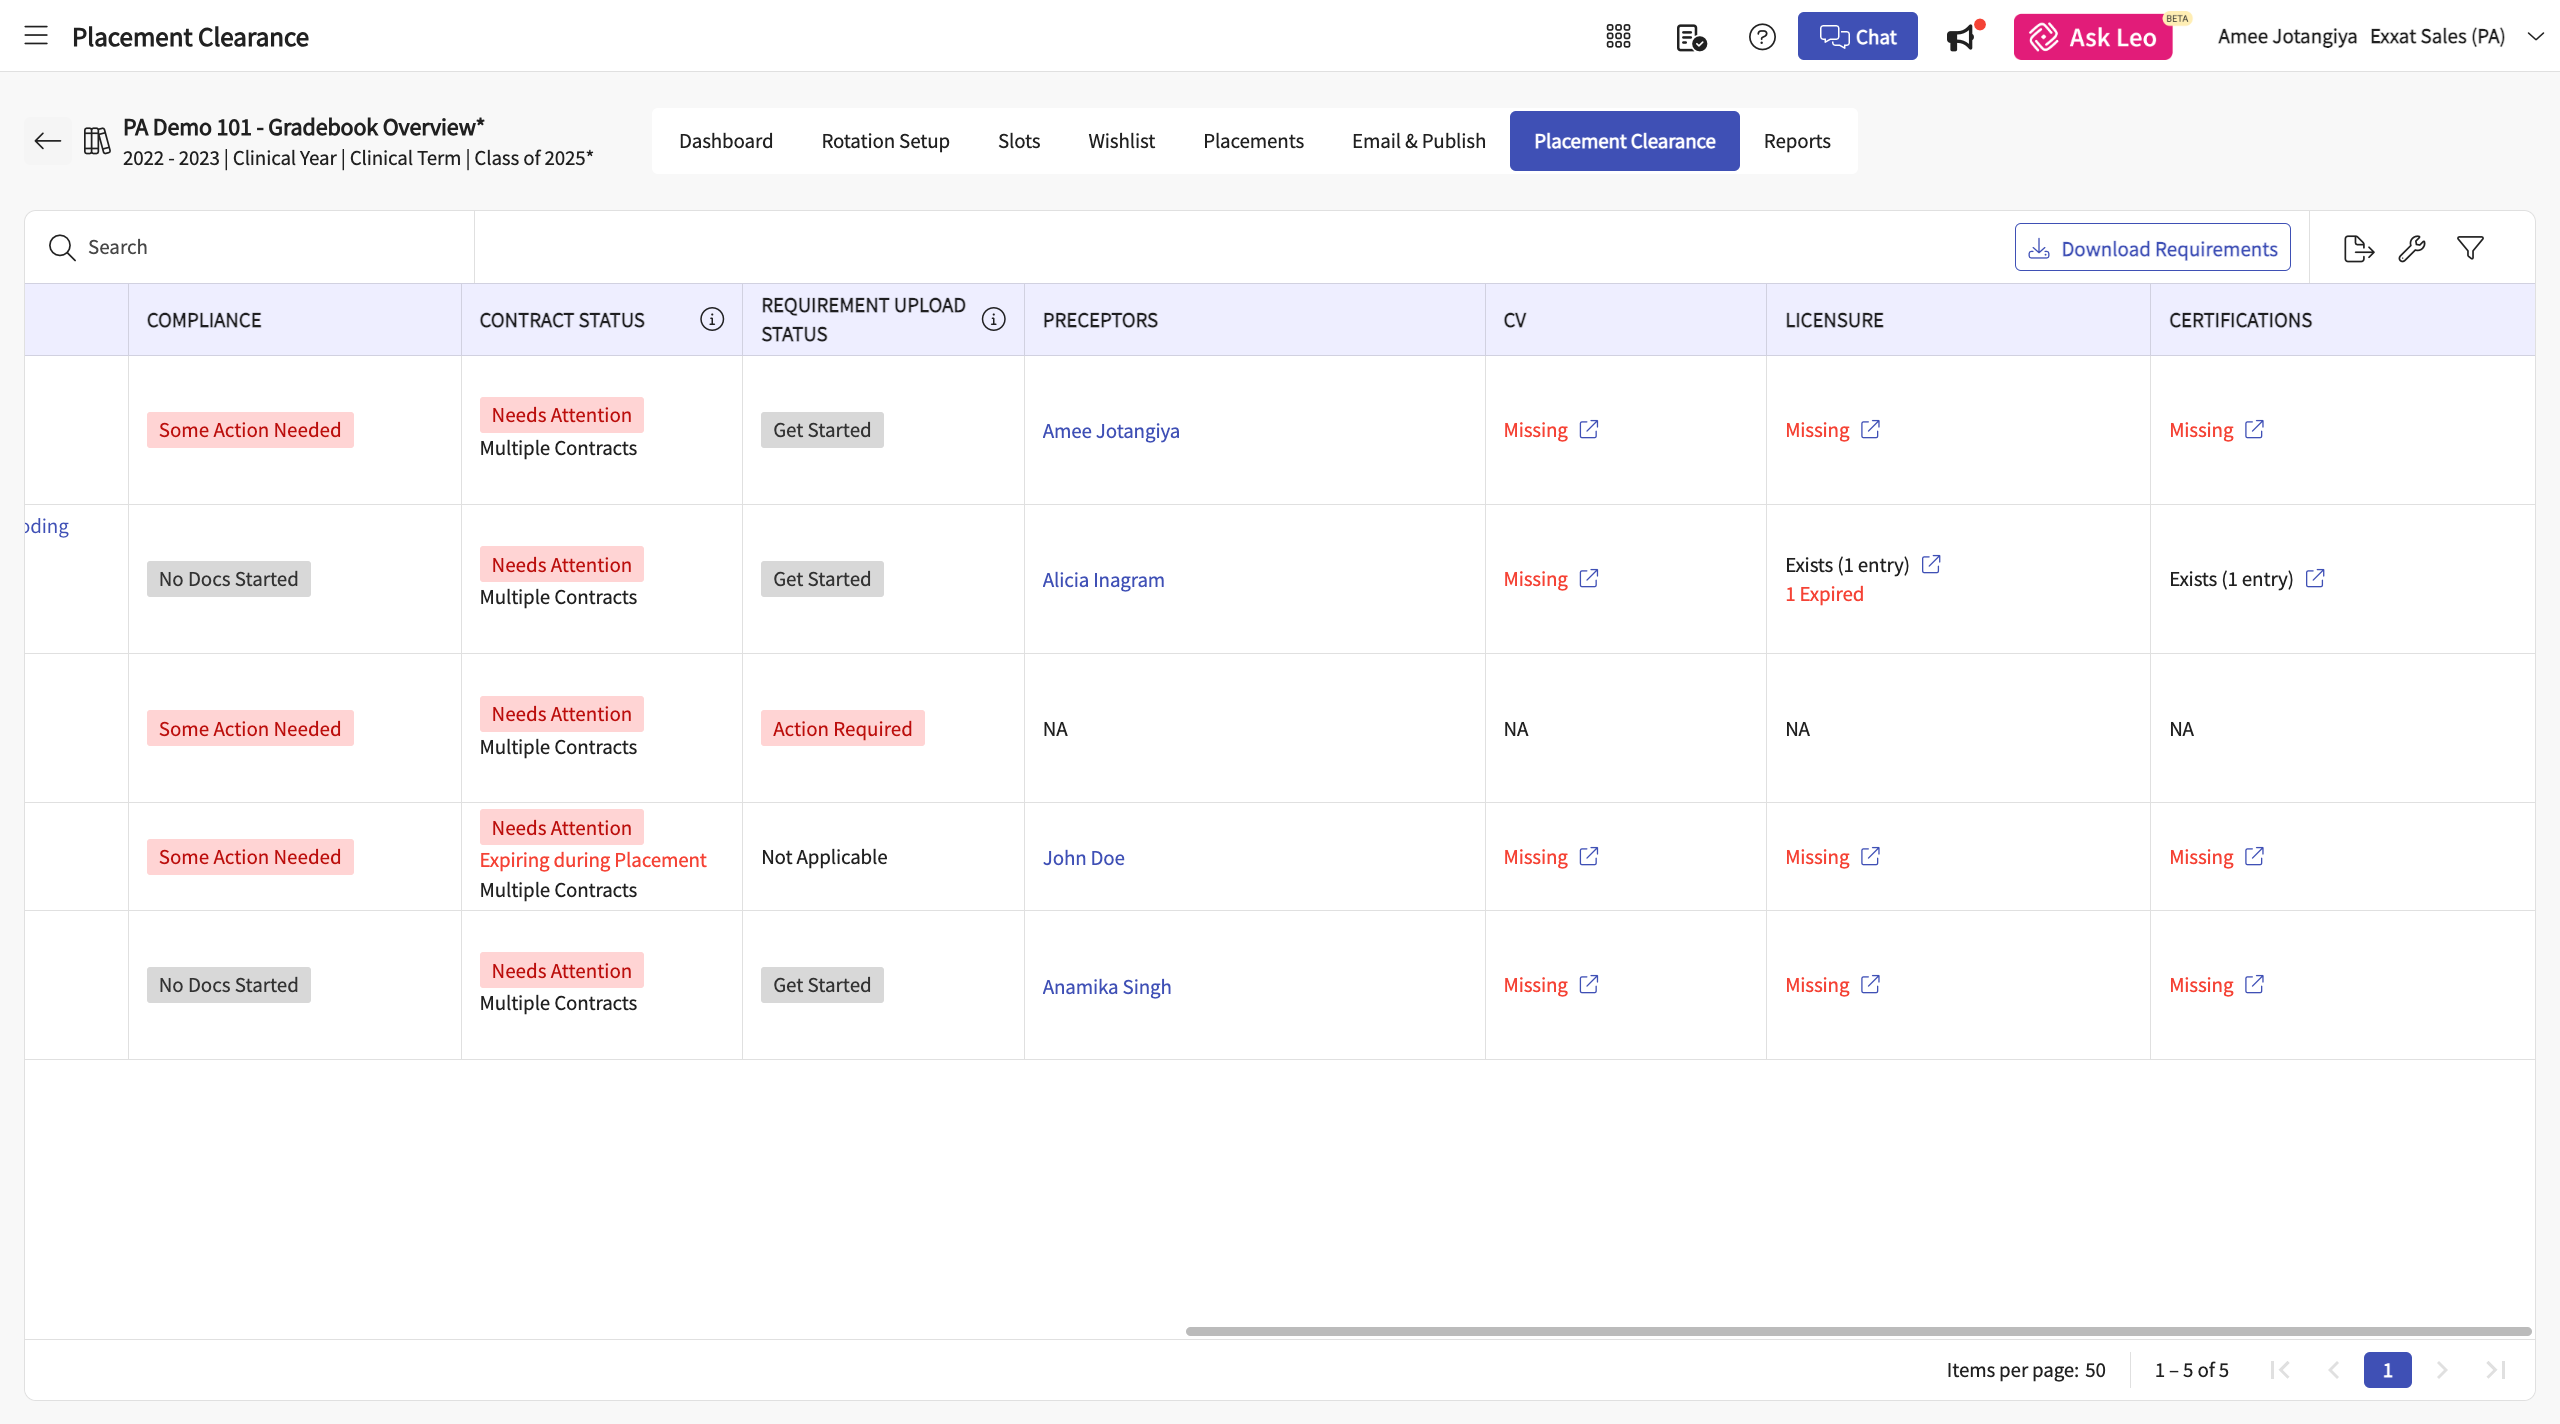This screenshot has height=1424, width=2560.
Task: Open the help question mark icon
Action: point(1762,37)
